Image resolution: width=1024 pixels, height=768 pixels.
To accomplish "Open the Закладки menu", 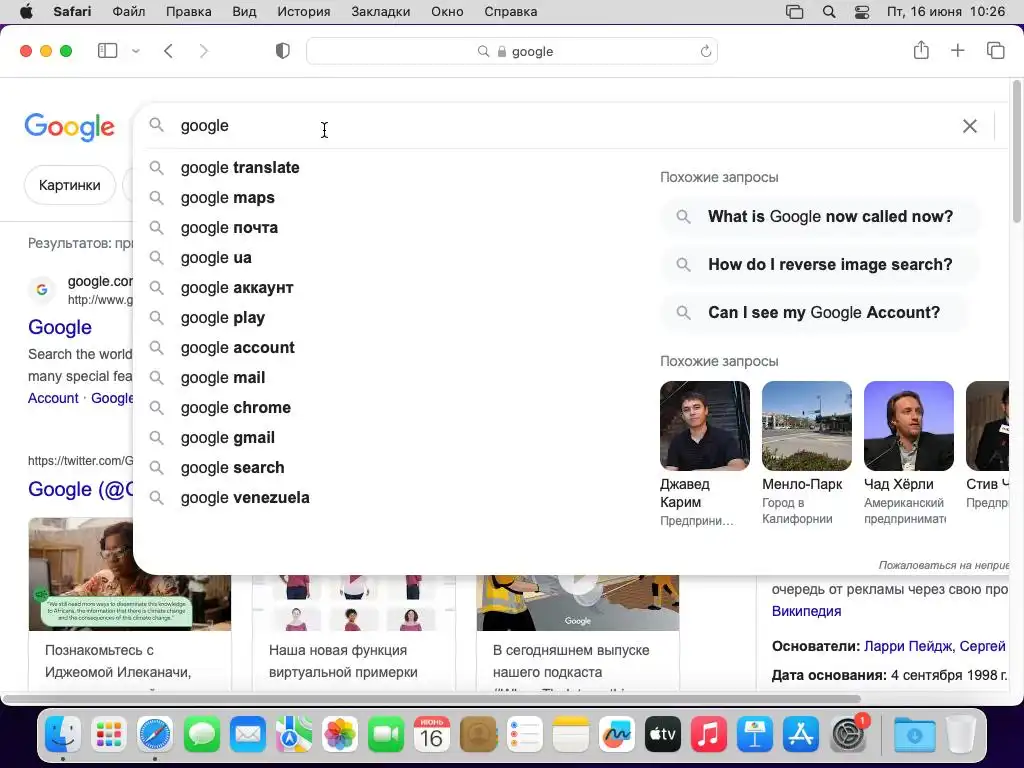I will 381,12.
